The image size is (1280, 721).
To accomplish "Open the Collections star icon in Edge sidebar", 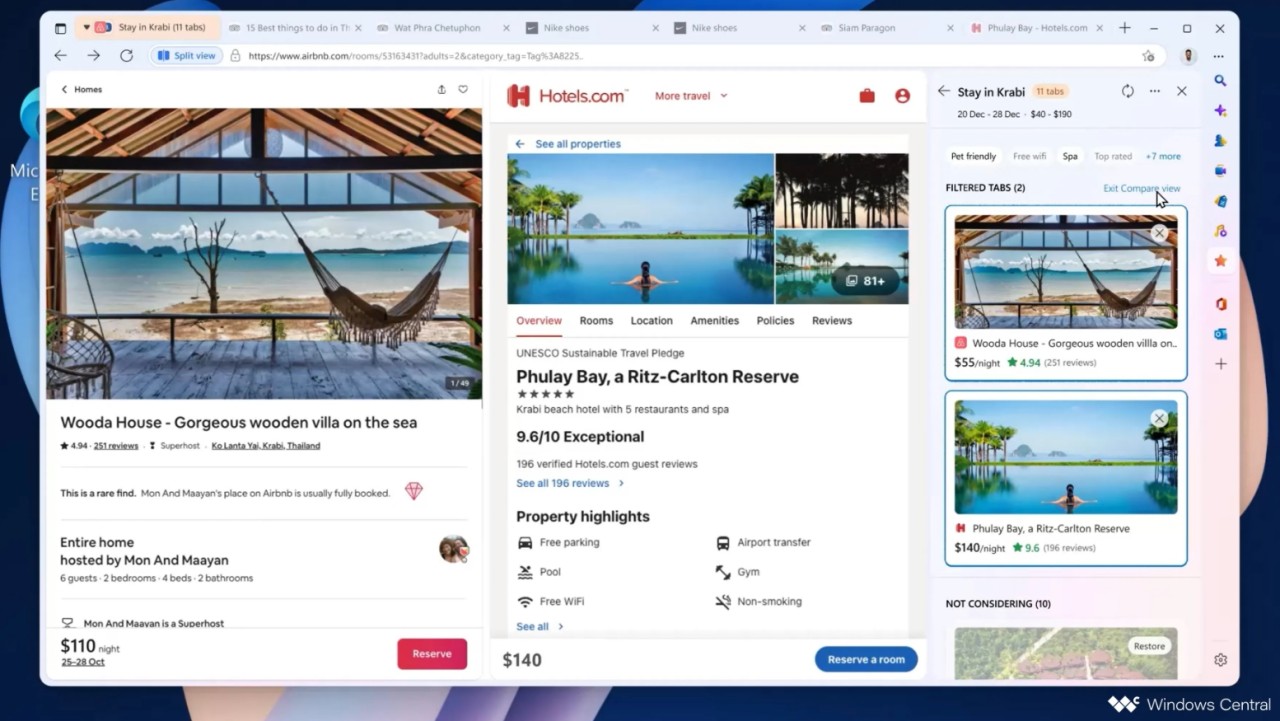I will coord(1219,260).
